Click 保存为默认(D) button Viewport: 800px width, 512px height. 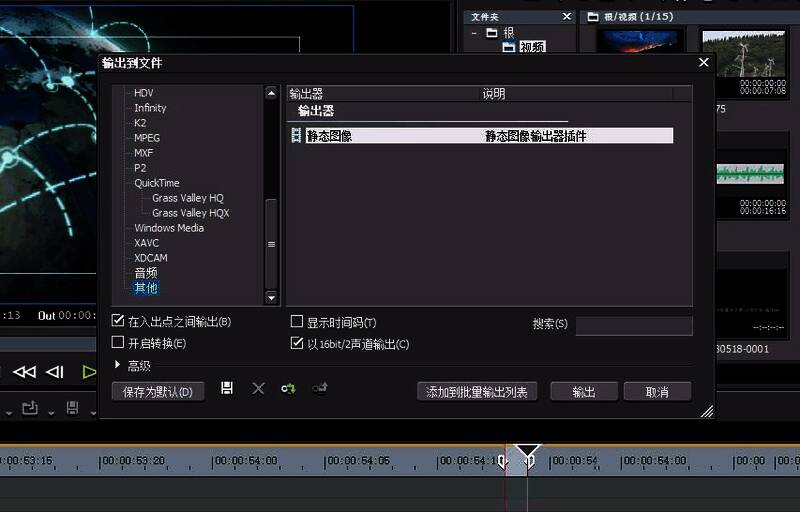158,392
